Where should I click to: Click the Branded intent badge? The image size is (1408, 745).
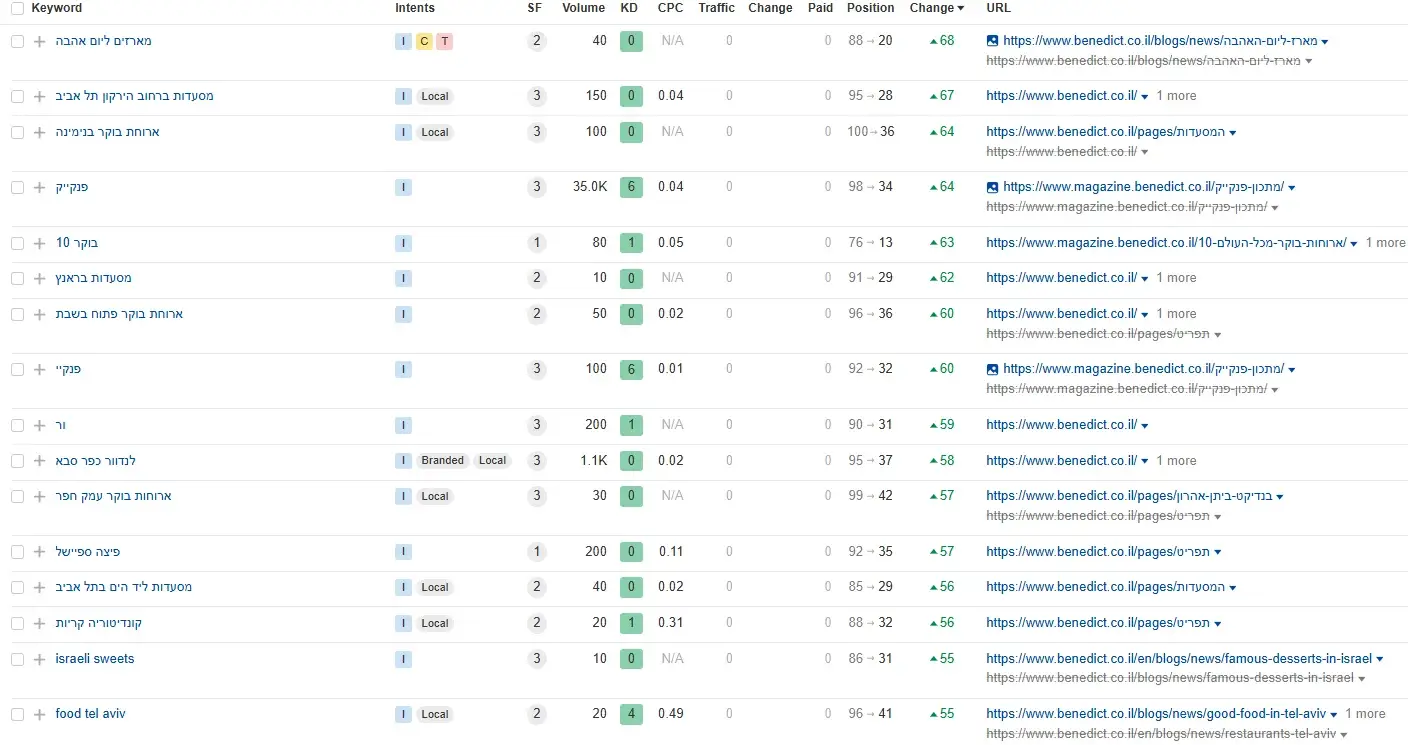tap(442, 461)
